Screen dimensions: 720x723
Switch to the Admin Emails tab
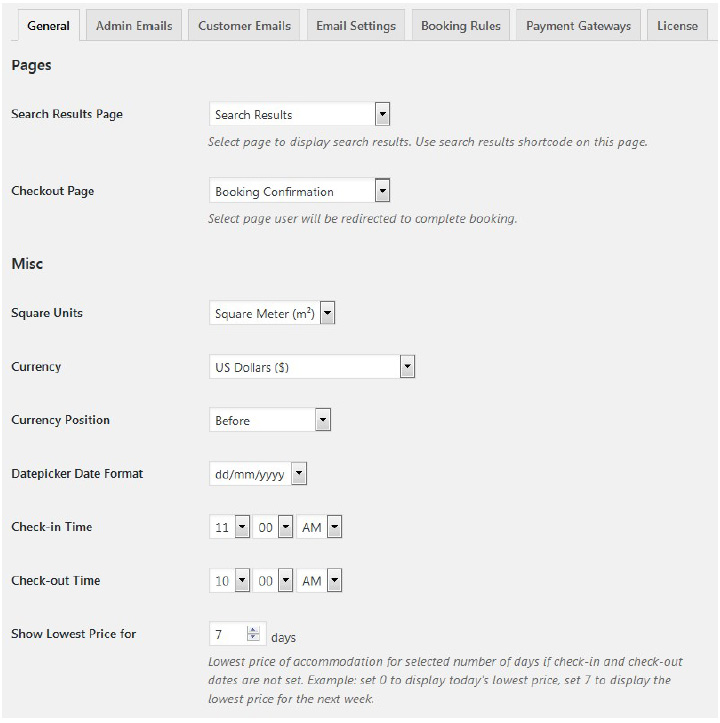coord(134,26)
